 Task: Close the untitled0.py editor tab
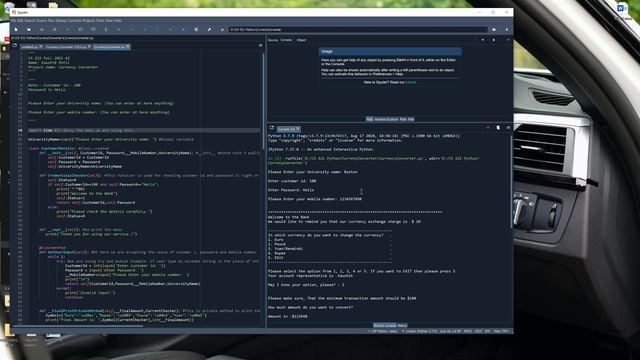pos(41,47)
